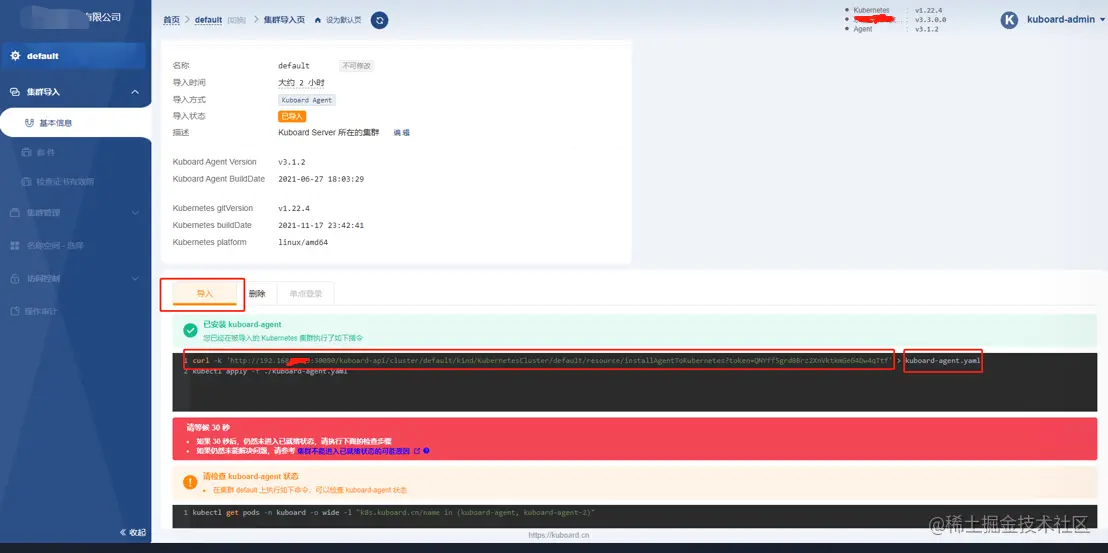Expand the 访问控制 menu section

[x=135, y=279]
